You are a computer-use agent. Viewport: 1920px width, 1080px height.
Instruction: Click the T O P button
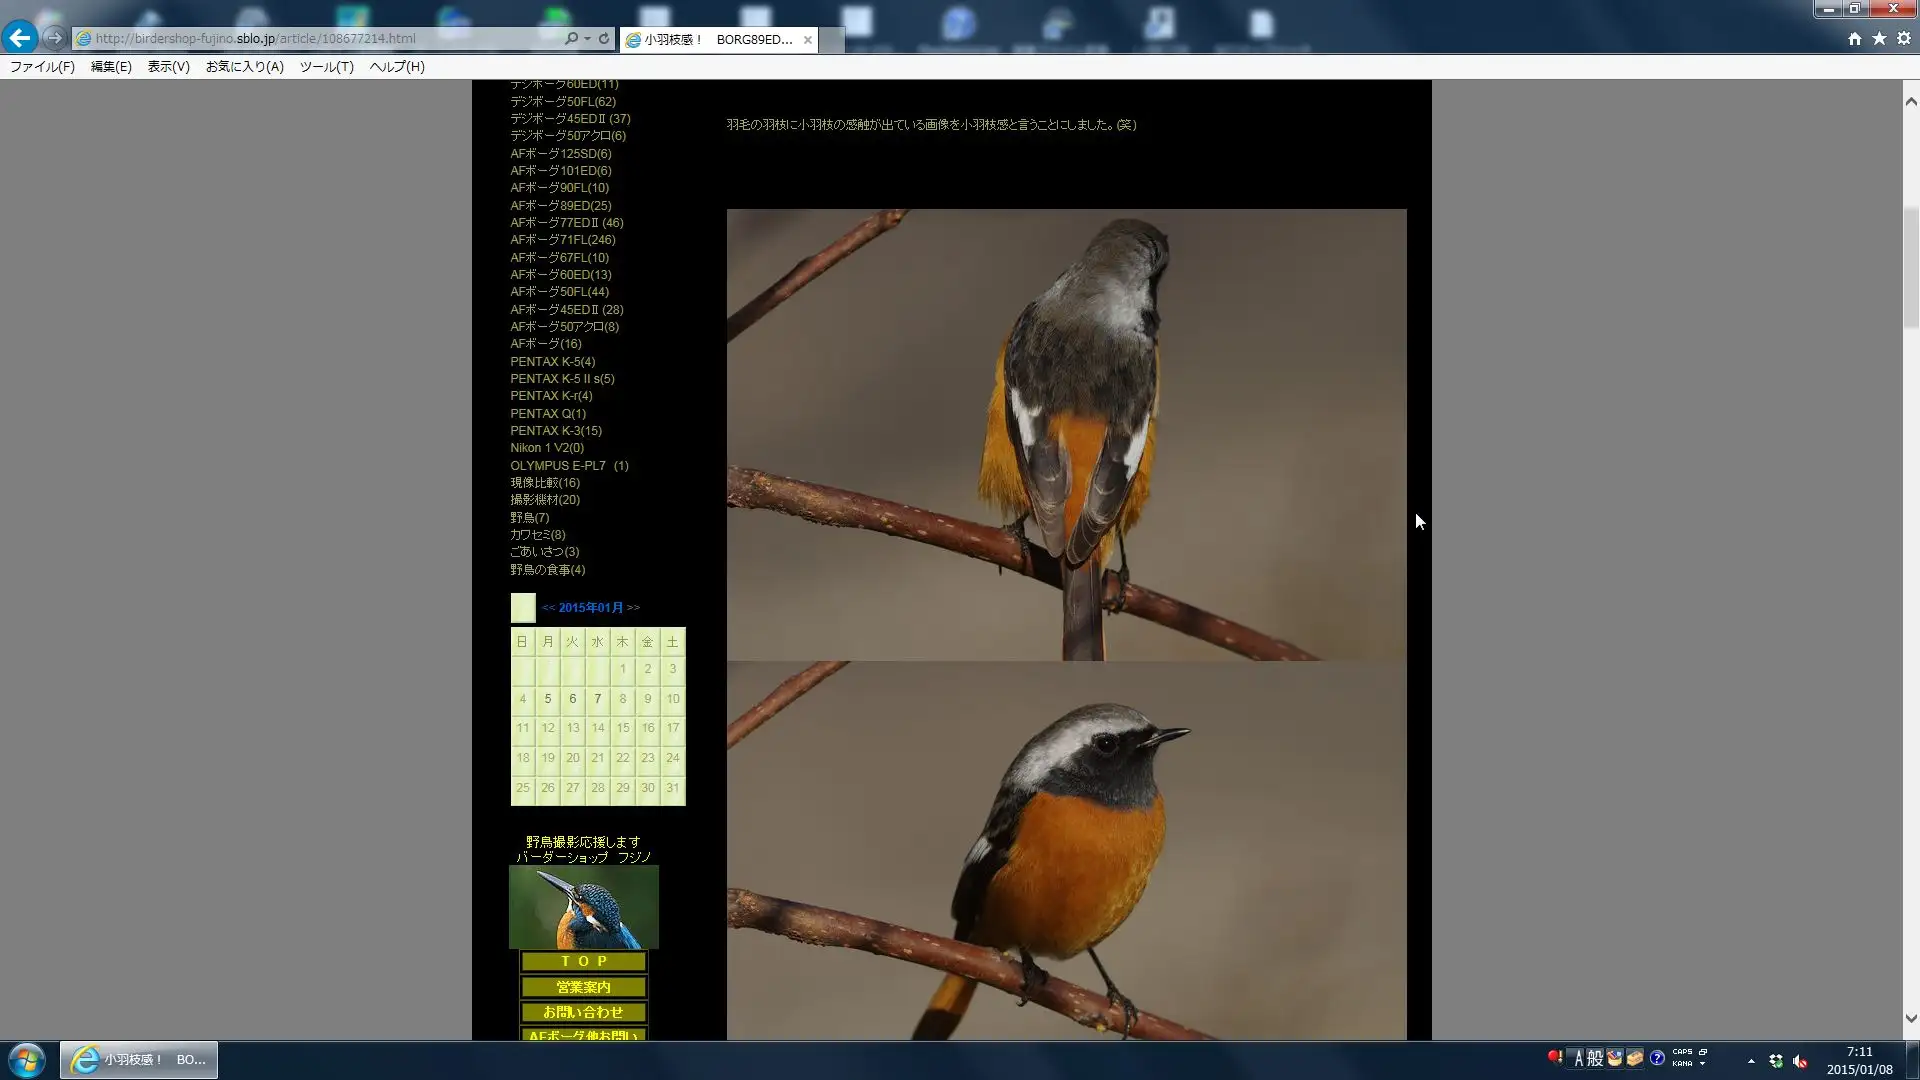click(584, 961)
